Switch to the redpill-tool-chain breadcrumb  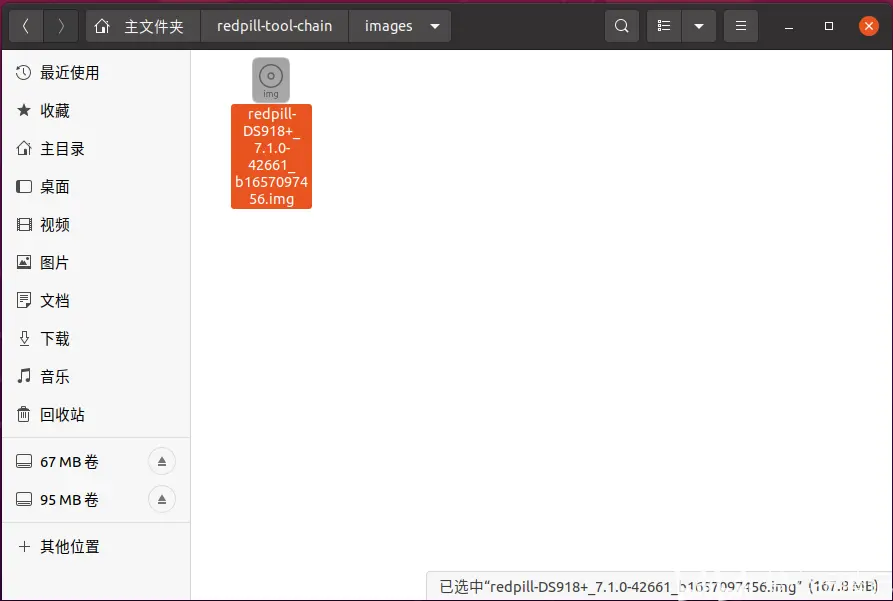pos(274,26)
